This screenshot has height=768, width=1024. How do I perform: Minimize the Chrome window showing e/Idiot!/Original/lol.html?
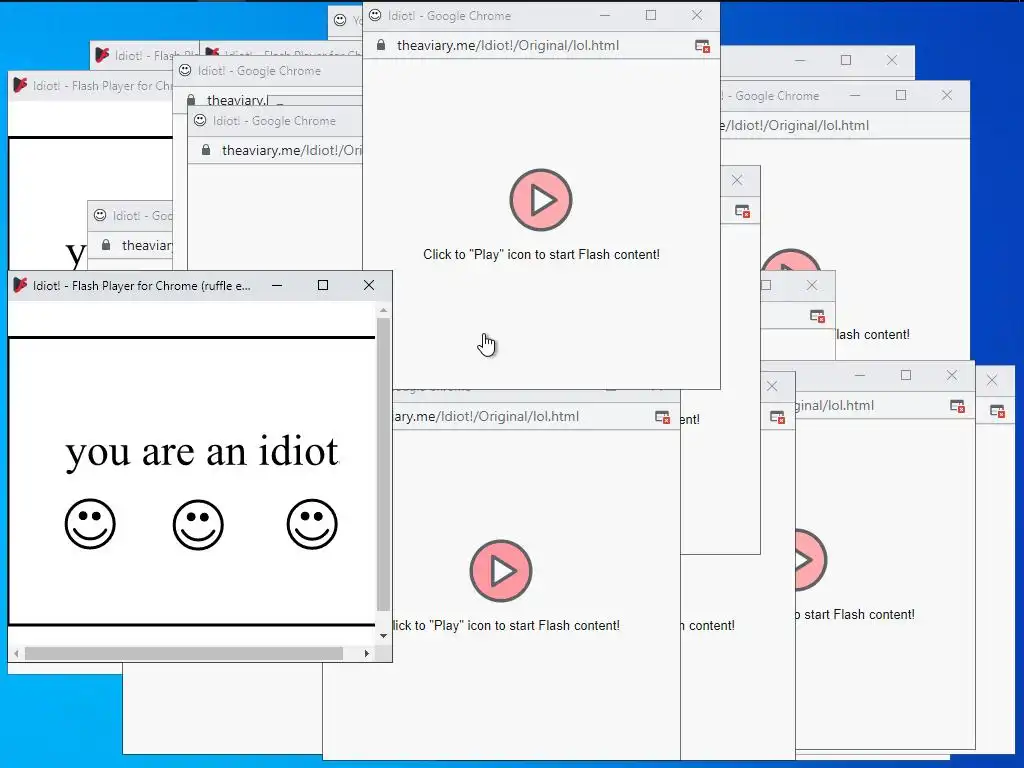(855, 95)
